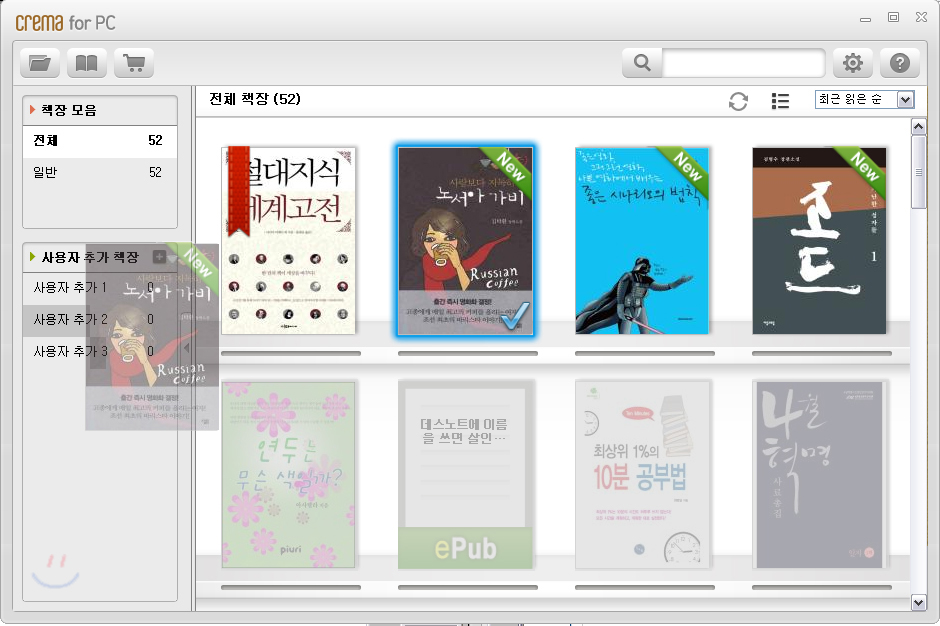Open the 최근 읽은 순 sort dropdown
The width and height of the screenshot is (940, 626).
click(864, 100)
